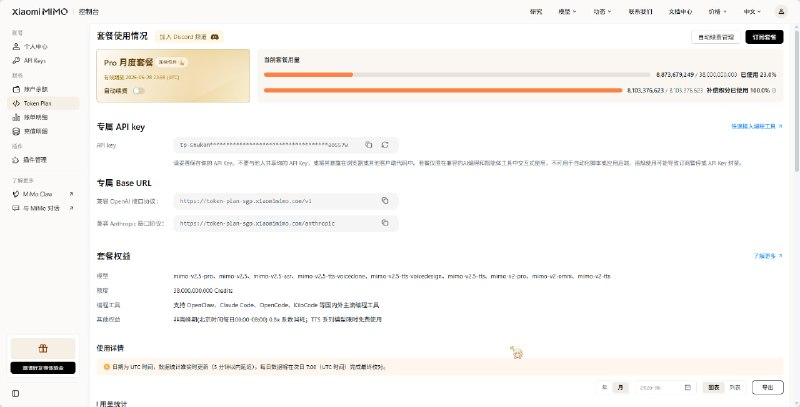Click the warning icon in UTC notice
The width and height of the screenshot is (800, 407).
(107, 367)
